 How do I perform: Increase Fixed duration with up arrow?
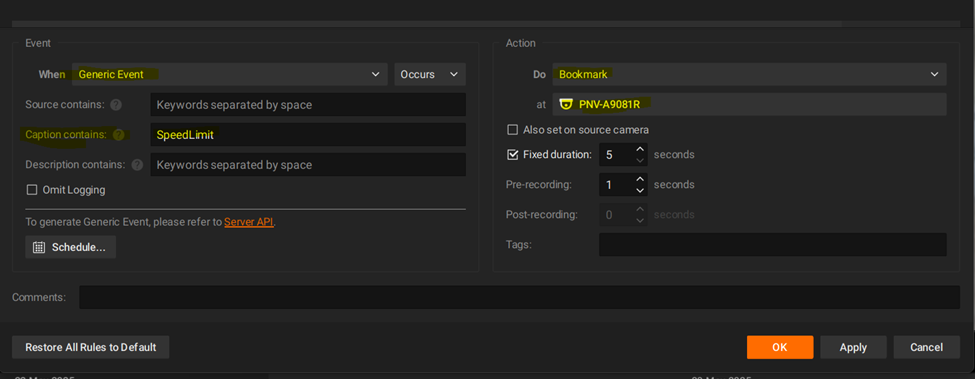point(640,149)
